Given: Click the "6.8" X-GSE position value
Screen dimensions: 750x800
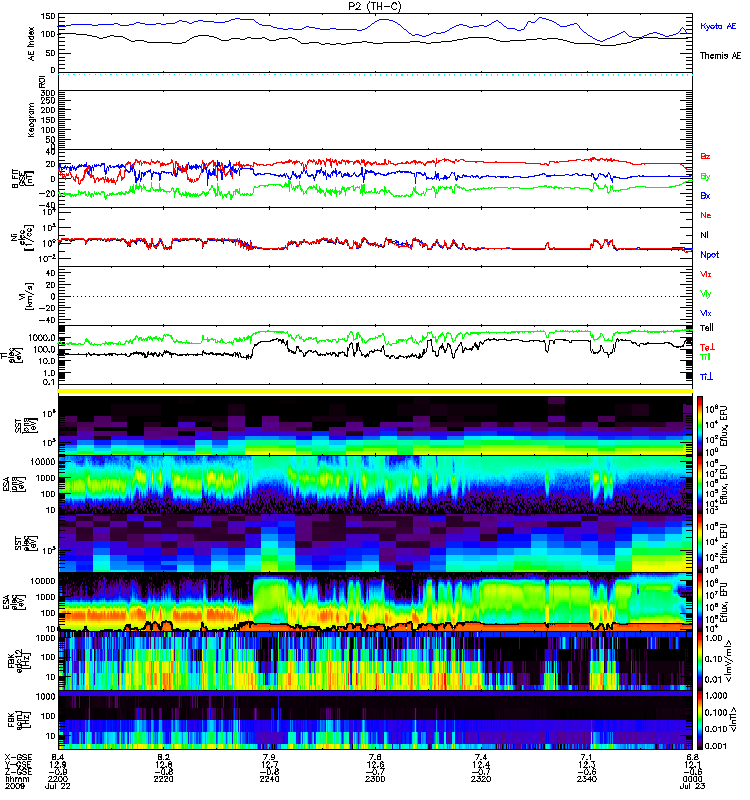Looking at the screenshot, I should pyautogui.click(x=692, y=757).
